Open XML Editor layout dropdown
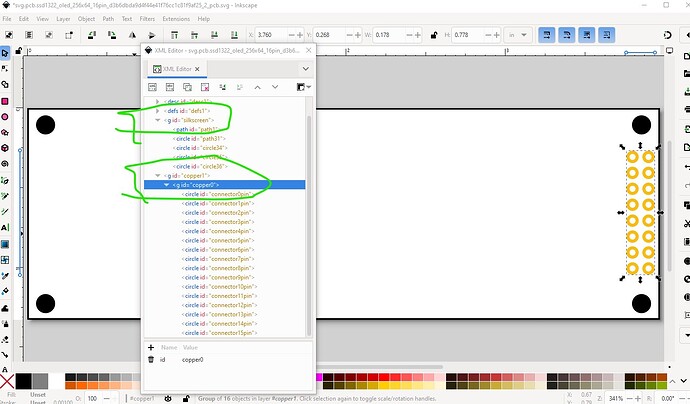The width and height of the screenshot is (690, 404). tap(304, 87)
